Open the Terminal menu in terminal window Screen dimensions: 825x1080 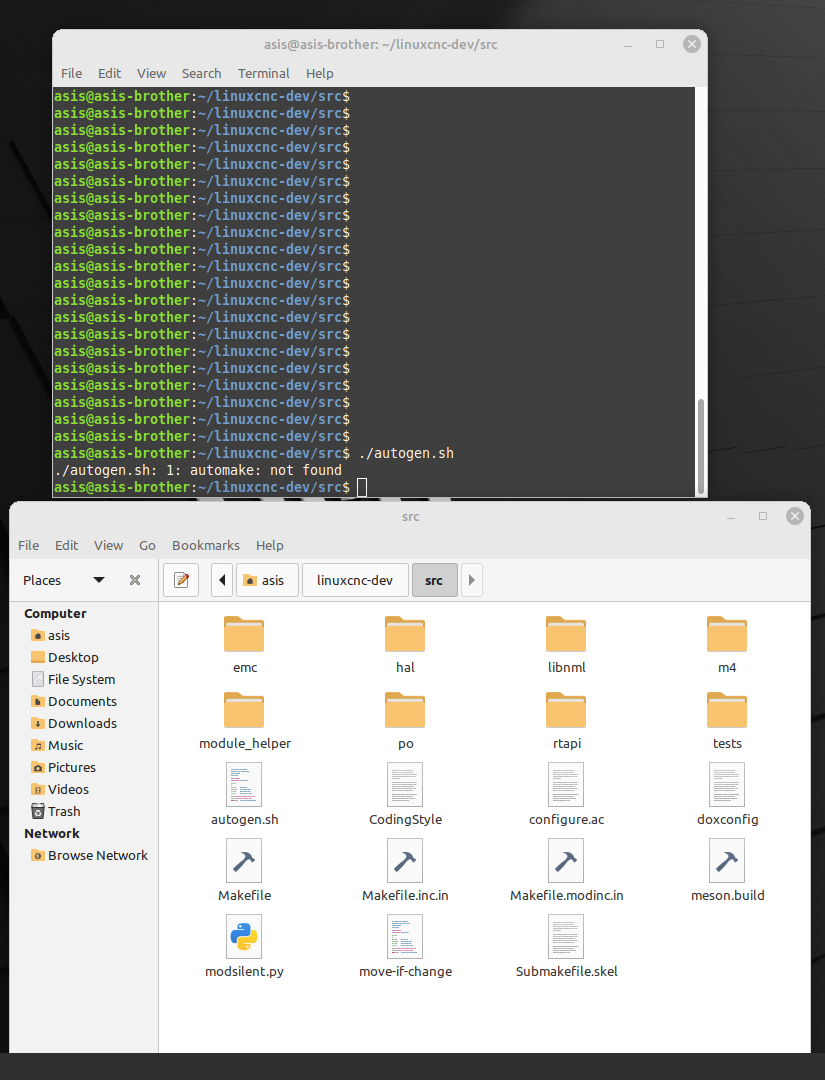click(264, 73)
